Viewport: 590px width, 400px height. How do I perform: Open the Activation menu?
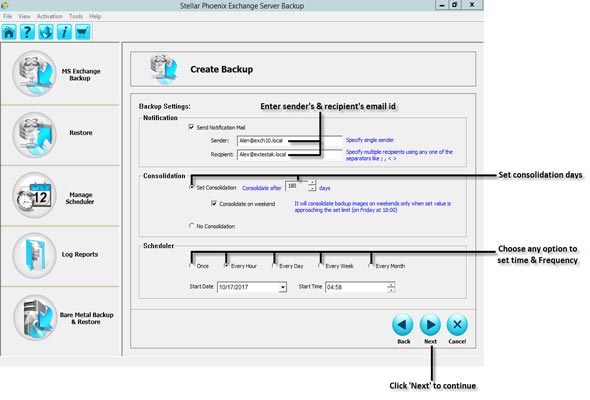tap(49, 17)
